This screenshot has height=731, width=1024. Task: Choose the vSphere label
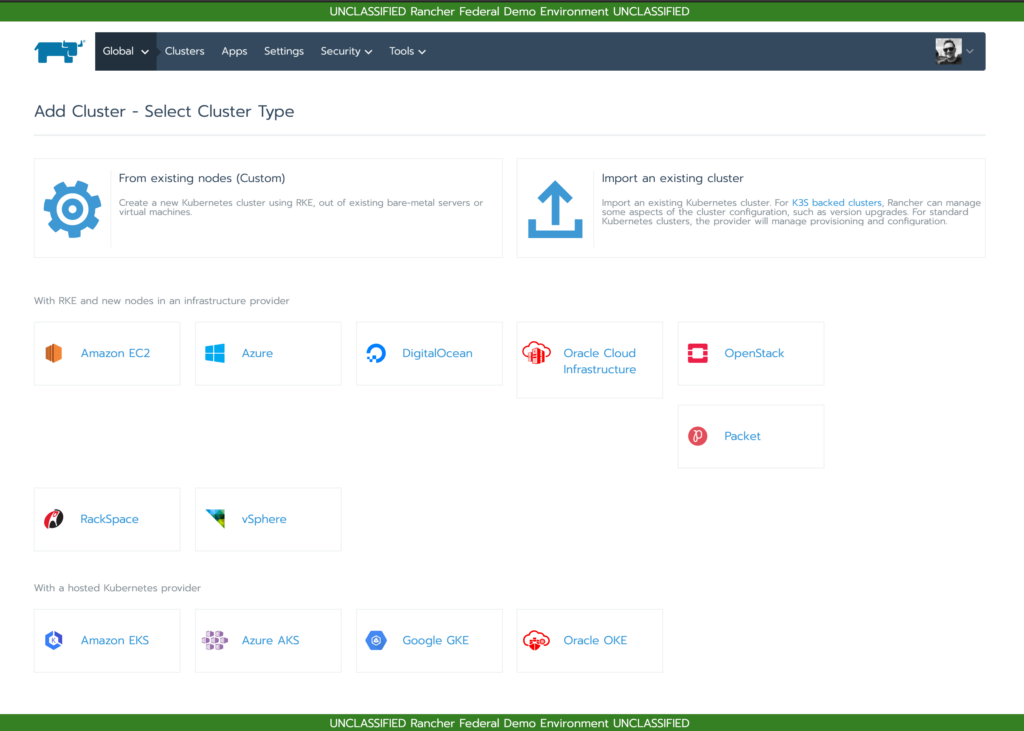pos(264,519)
